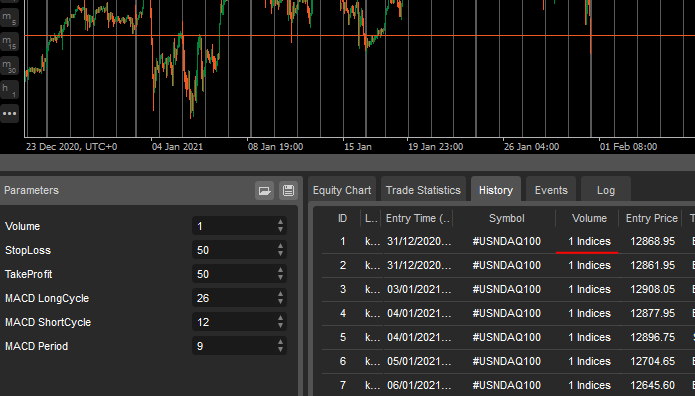Screen dimensions: 695x396
Task: Switch to the Equity Chart tab
Action: pyautogui.click(x=342, y=190)
